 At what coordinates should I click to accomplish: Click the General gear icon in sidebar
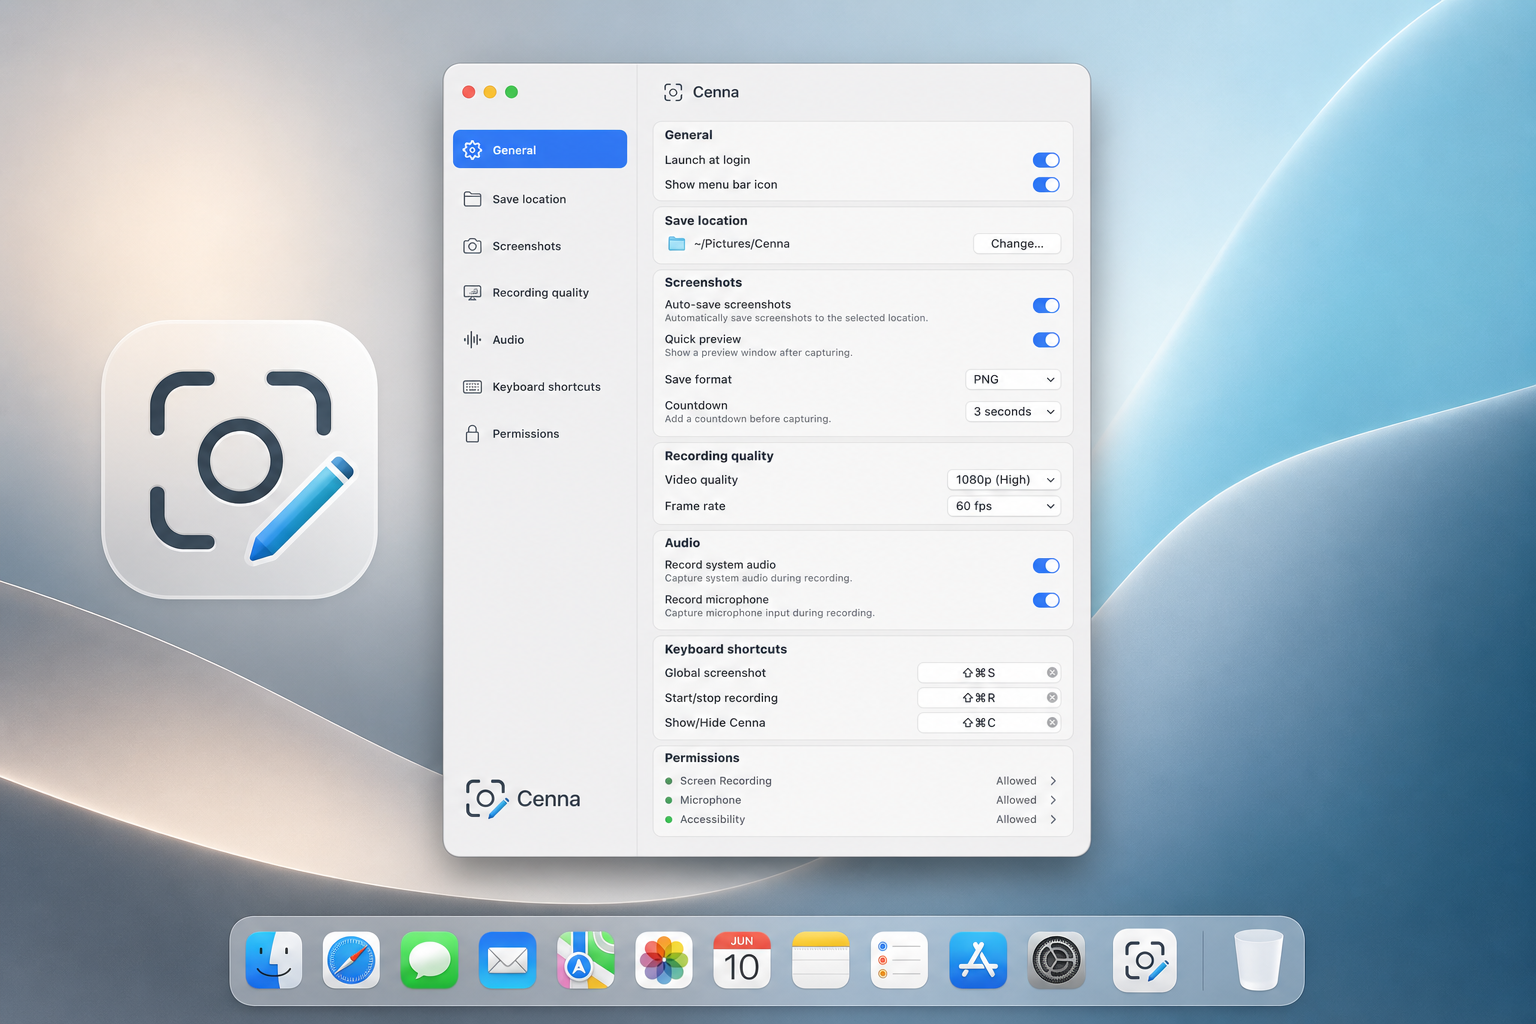473,150
